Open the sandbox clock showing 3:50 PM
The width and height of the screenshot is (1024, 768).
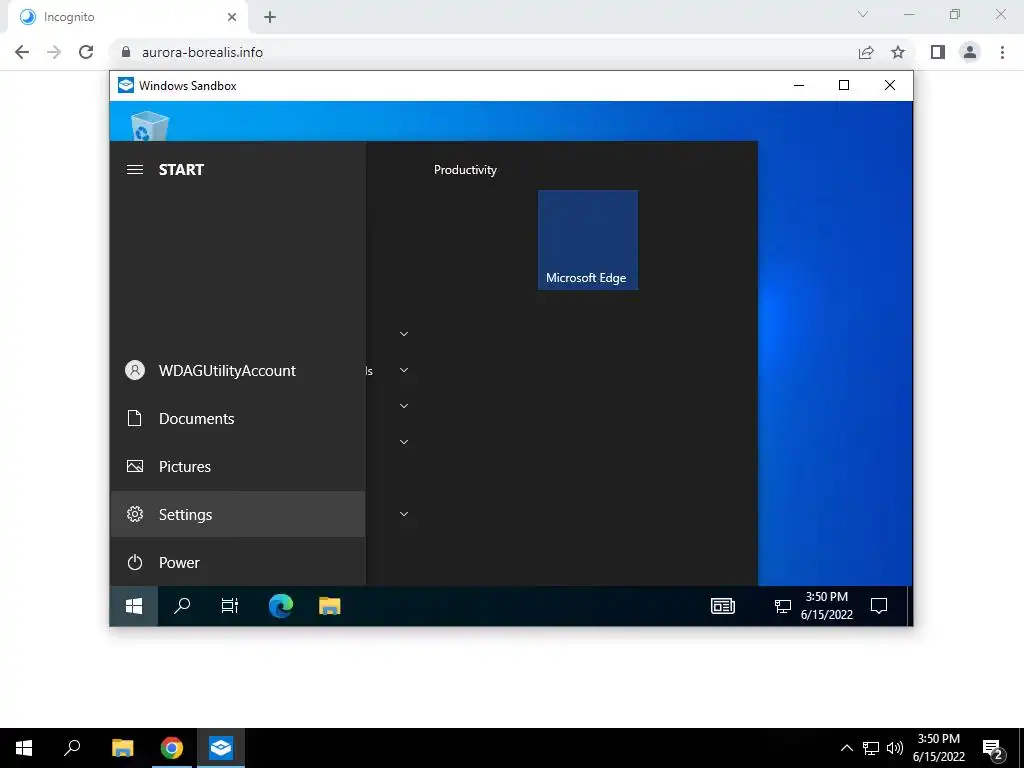coord(827,606)
